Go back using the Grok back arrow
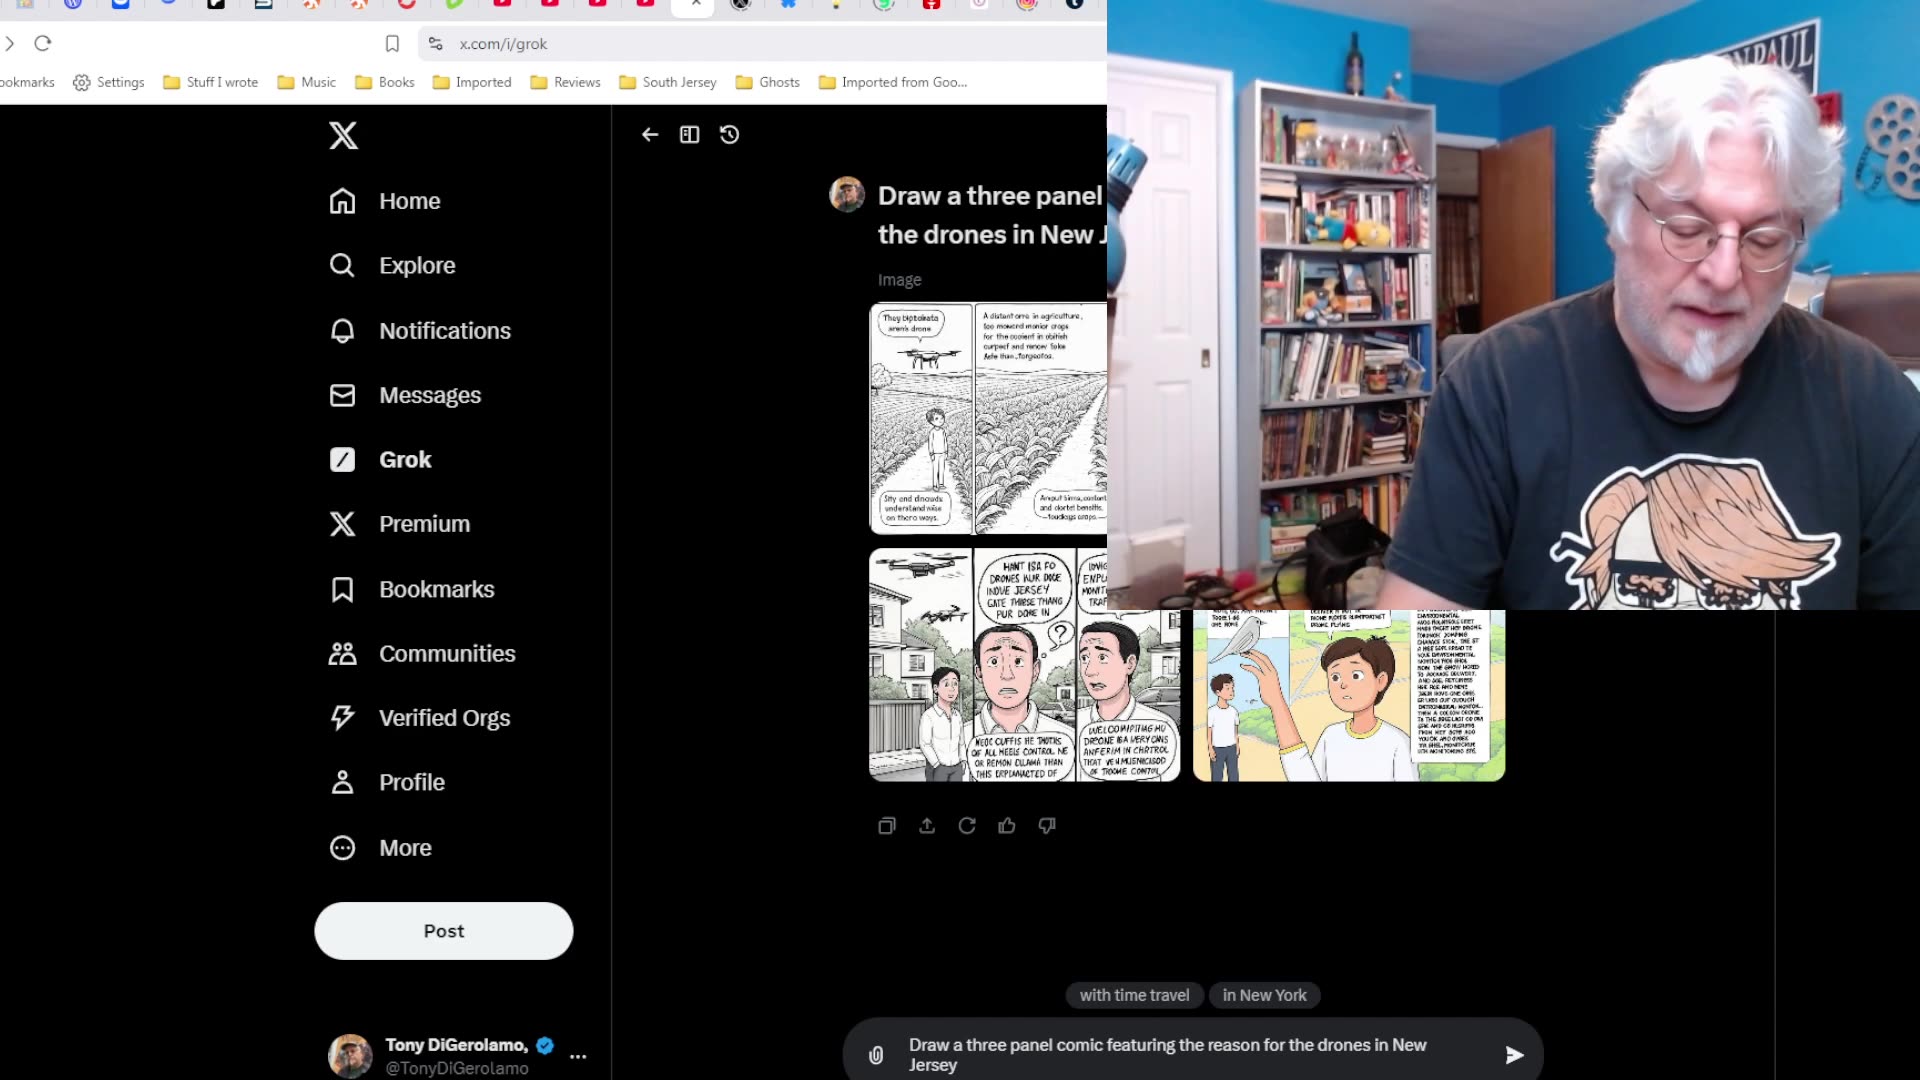The image size is (1920, 1080). [649, 134]
